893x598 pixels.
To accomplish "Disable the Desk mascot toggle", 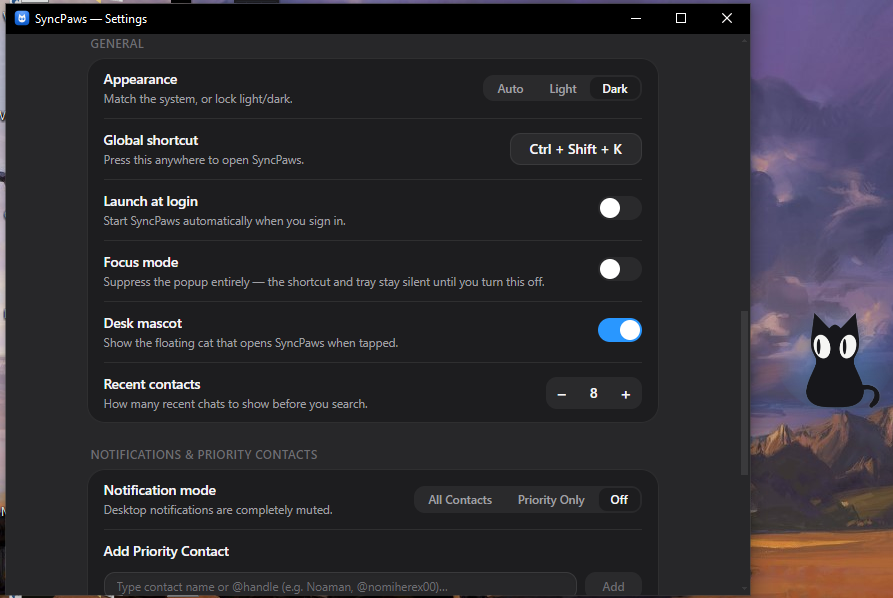I will 620,330.
